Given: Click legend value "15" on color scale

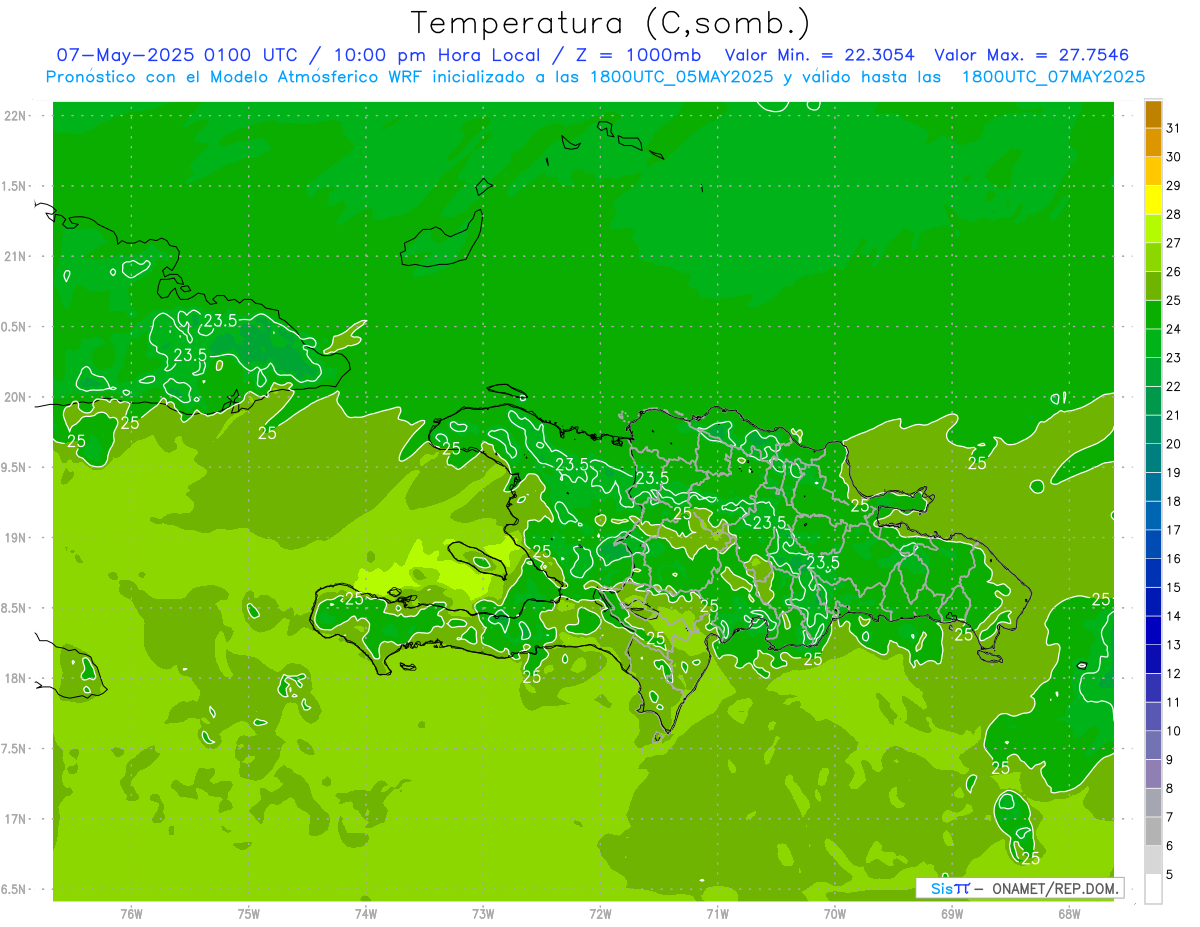Looking at the screenshot, I should tap(1174, 588).
